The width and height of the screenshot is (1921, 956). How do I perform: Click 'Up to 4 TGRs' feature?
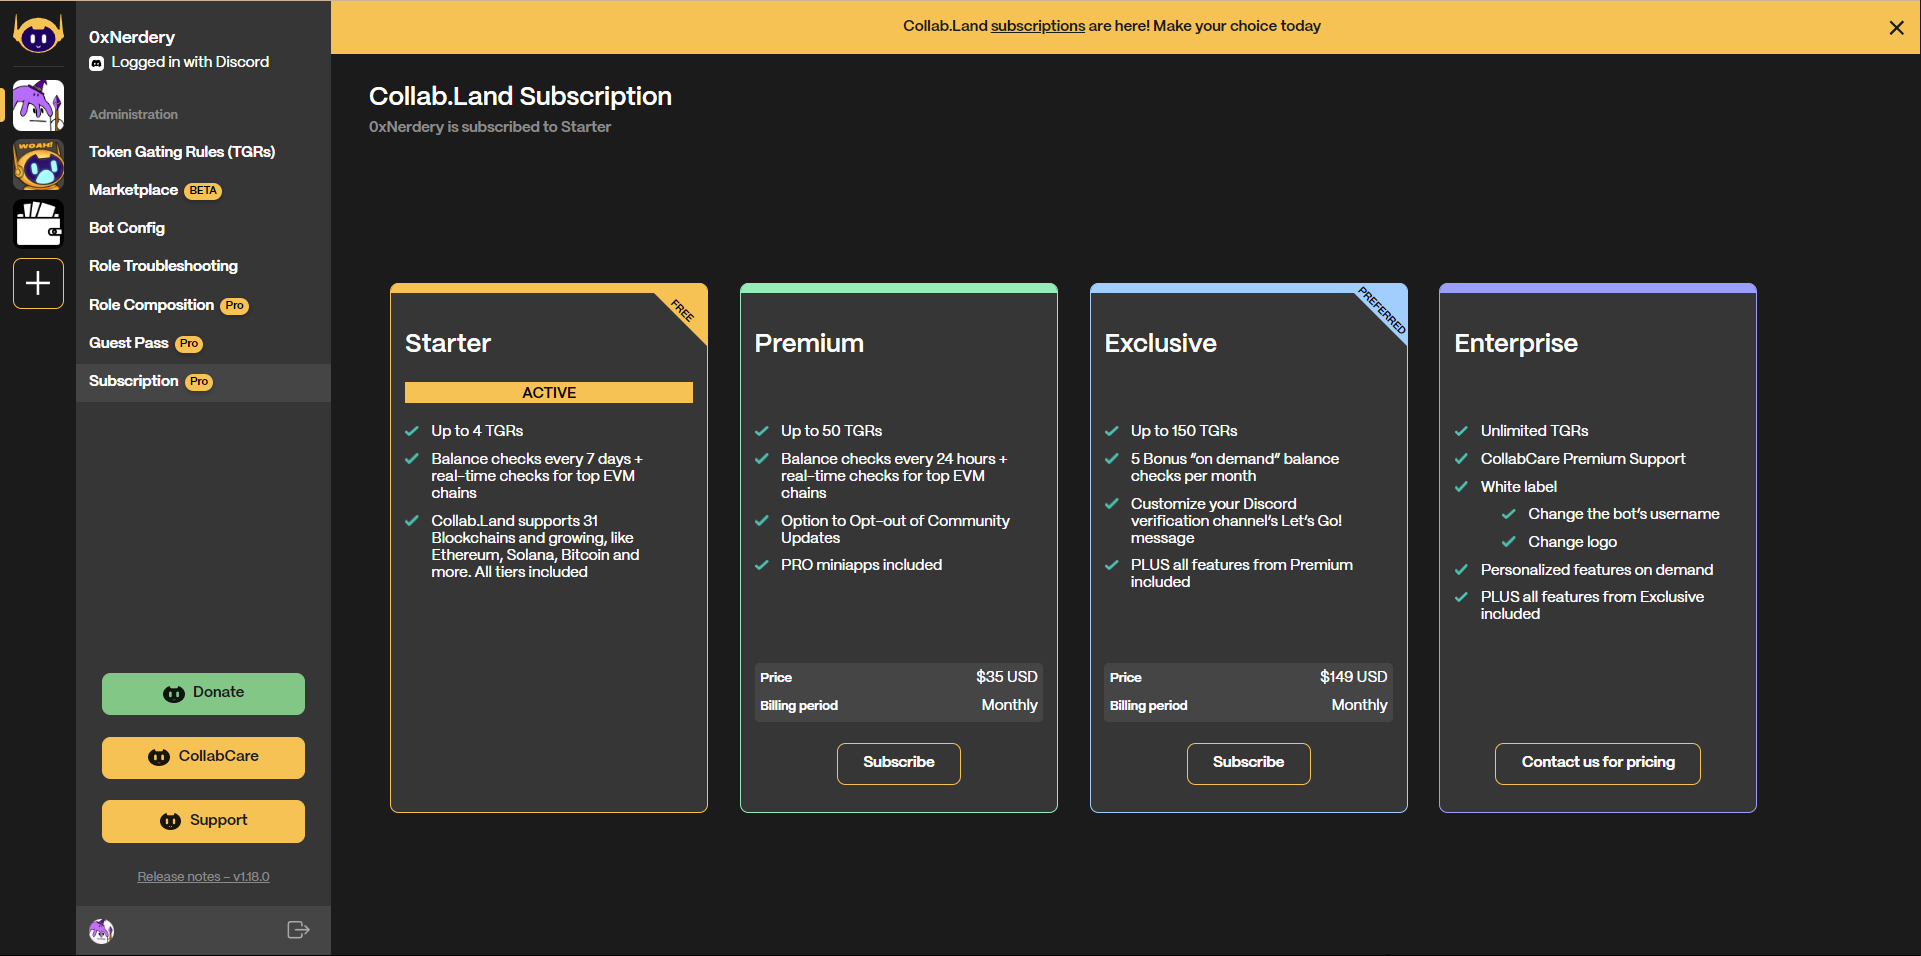(x=477, y=431)
